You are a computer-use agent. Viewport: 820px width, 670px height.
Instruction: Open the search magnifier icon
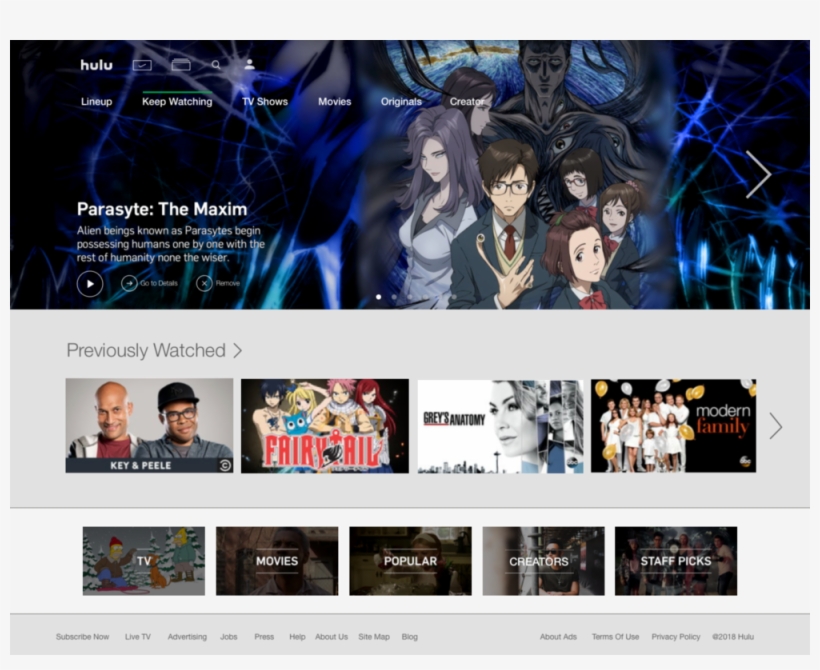[216, 64]
